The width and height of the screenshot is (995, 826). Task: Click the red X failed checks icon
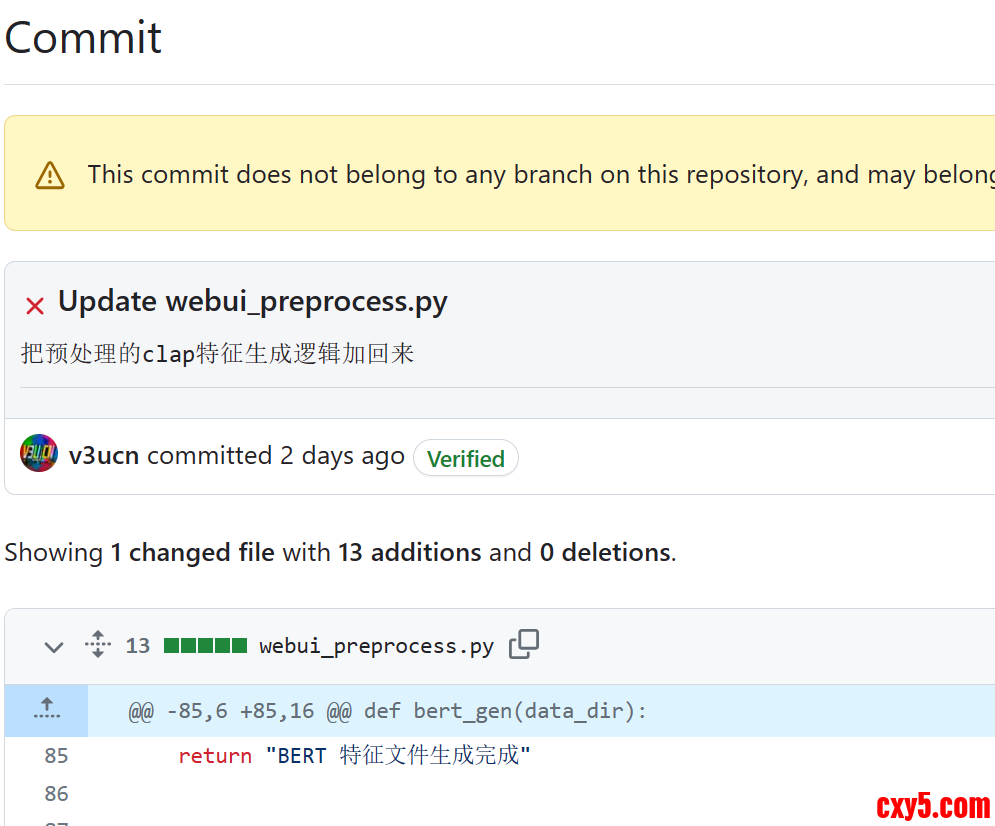click(35, 306)
